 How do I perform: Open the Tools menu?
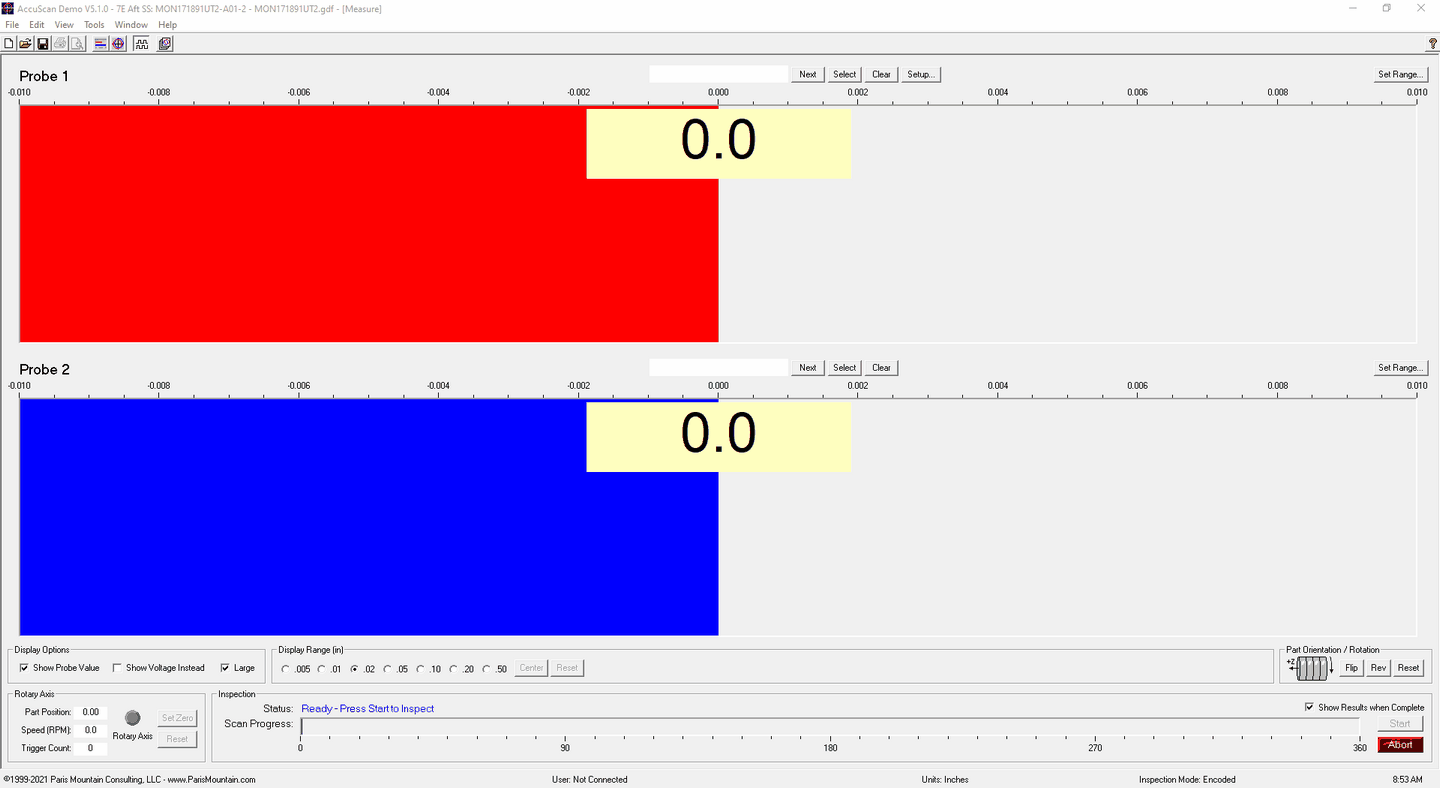pos(94,25)
